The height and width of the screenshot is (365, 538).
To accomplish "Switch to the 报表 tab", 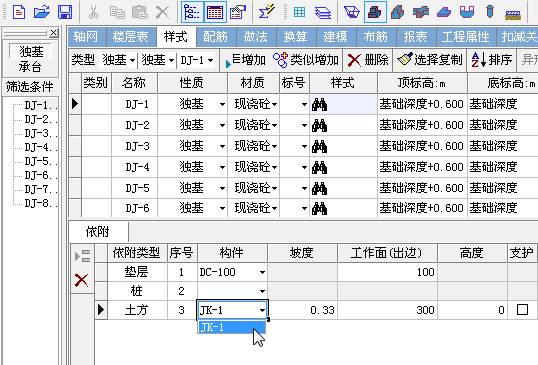I will point(416,37).
